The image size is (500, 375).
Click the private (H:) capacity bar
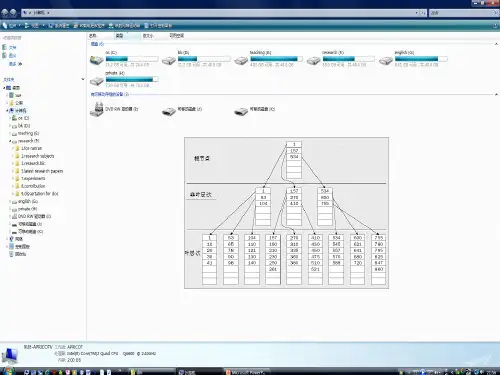[x=132, y=79]
